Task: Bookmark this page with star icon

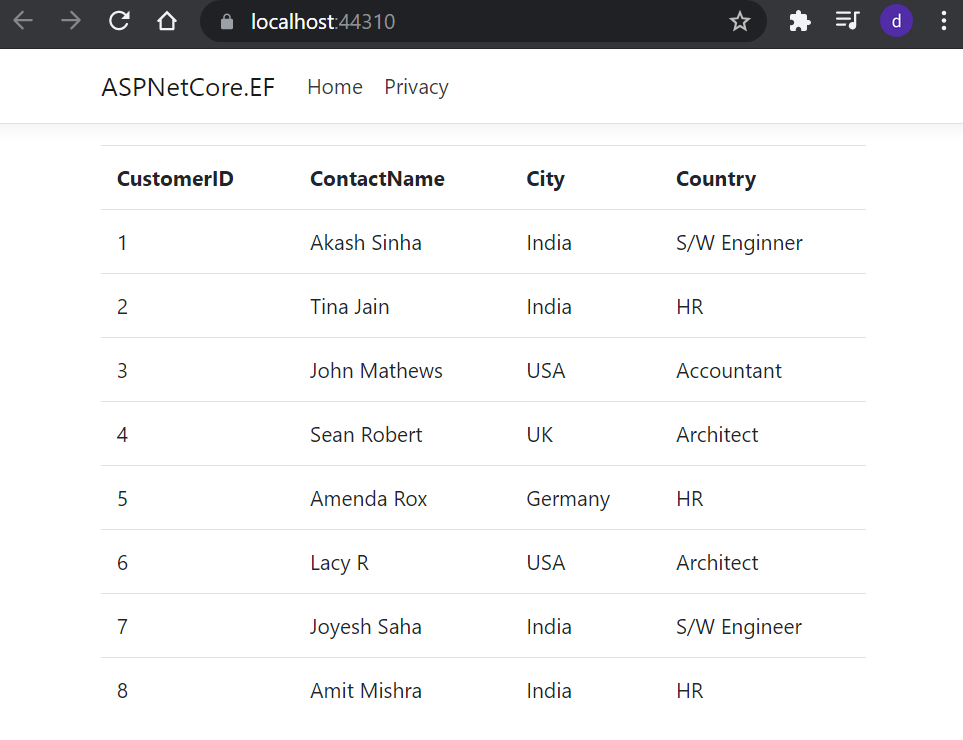Action: tap(739, 21)
